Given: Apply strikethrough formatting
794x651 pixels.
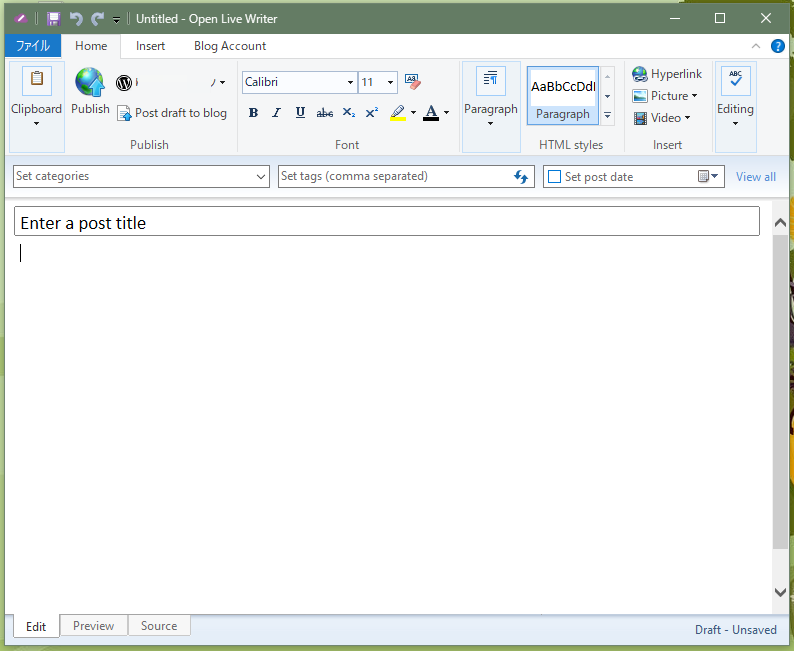Looking at the screenshot, I should [x=324, y=113].
